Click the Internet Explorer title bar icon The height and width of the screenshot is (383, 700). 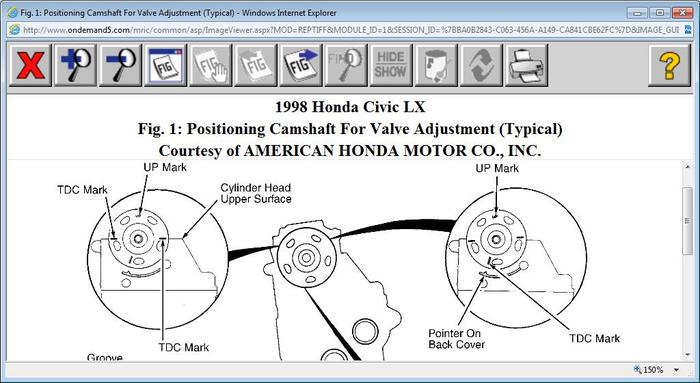[x=12, y=12]
